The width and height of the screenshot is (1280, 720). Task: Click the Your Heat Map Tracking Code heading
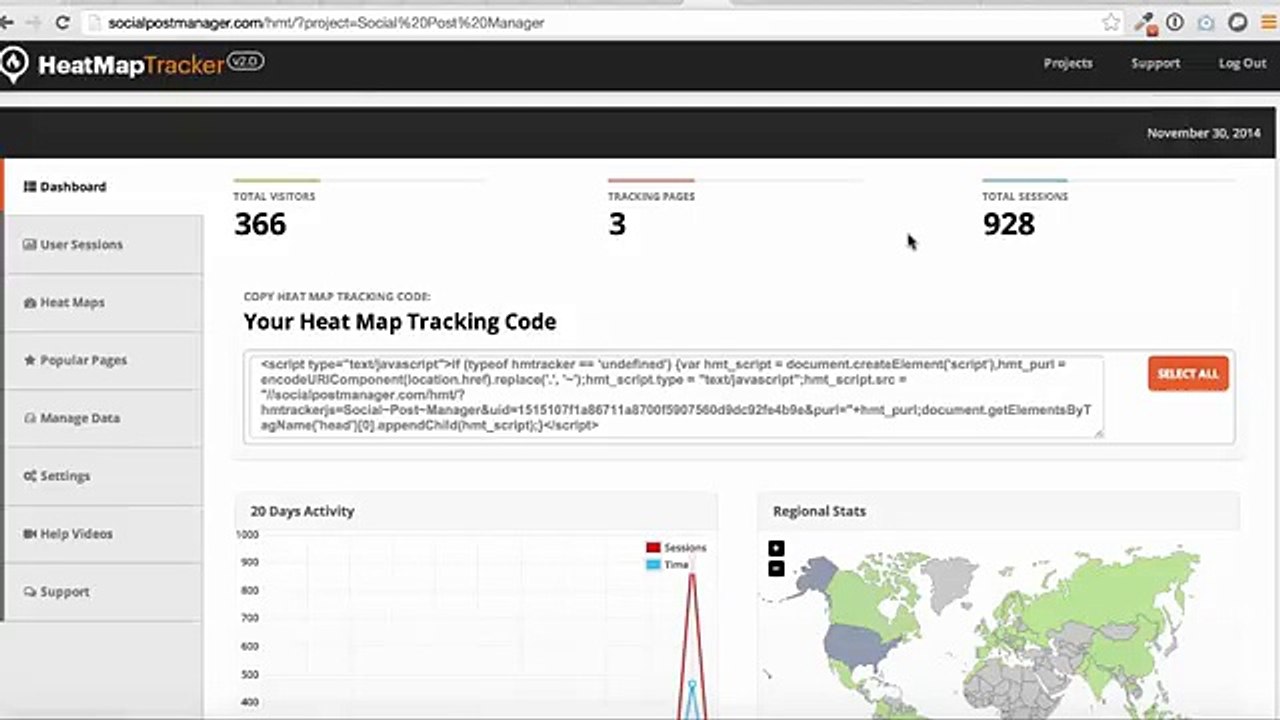[x=400, y=322]
